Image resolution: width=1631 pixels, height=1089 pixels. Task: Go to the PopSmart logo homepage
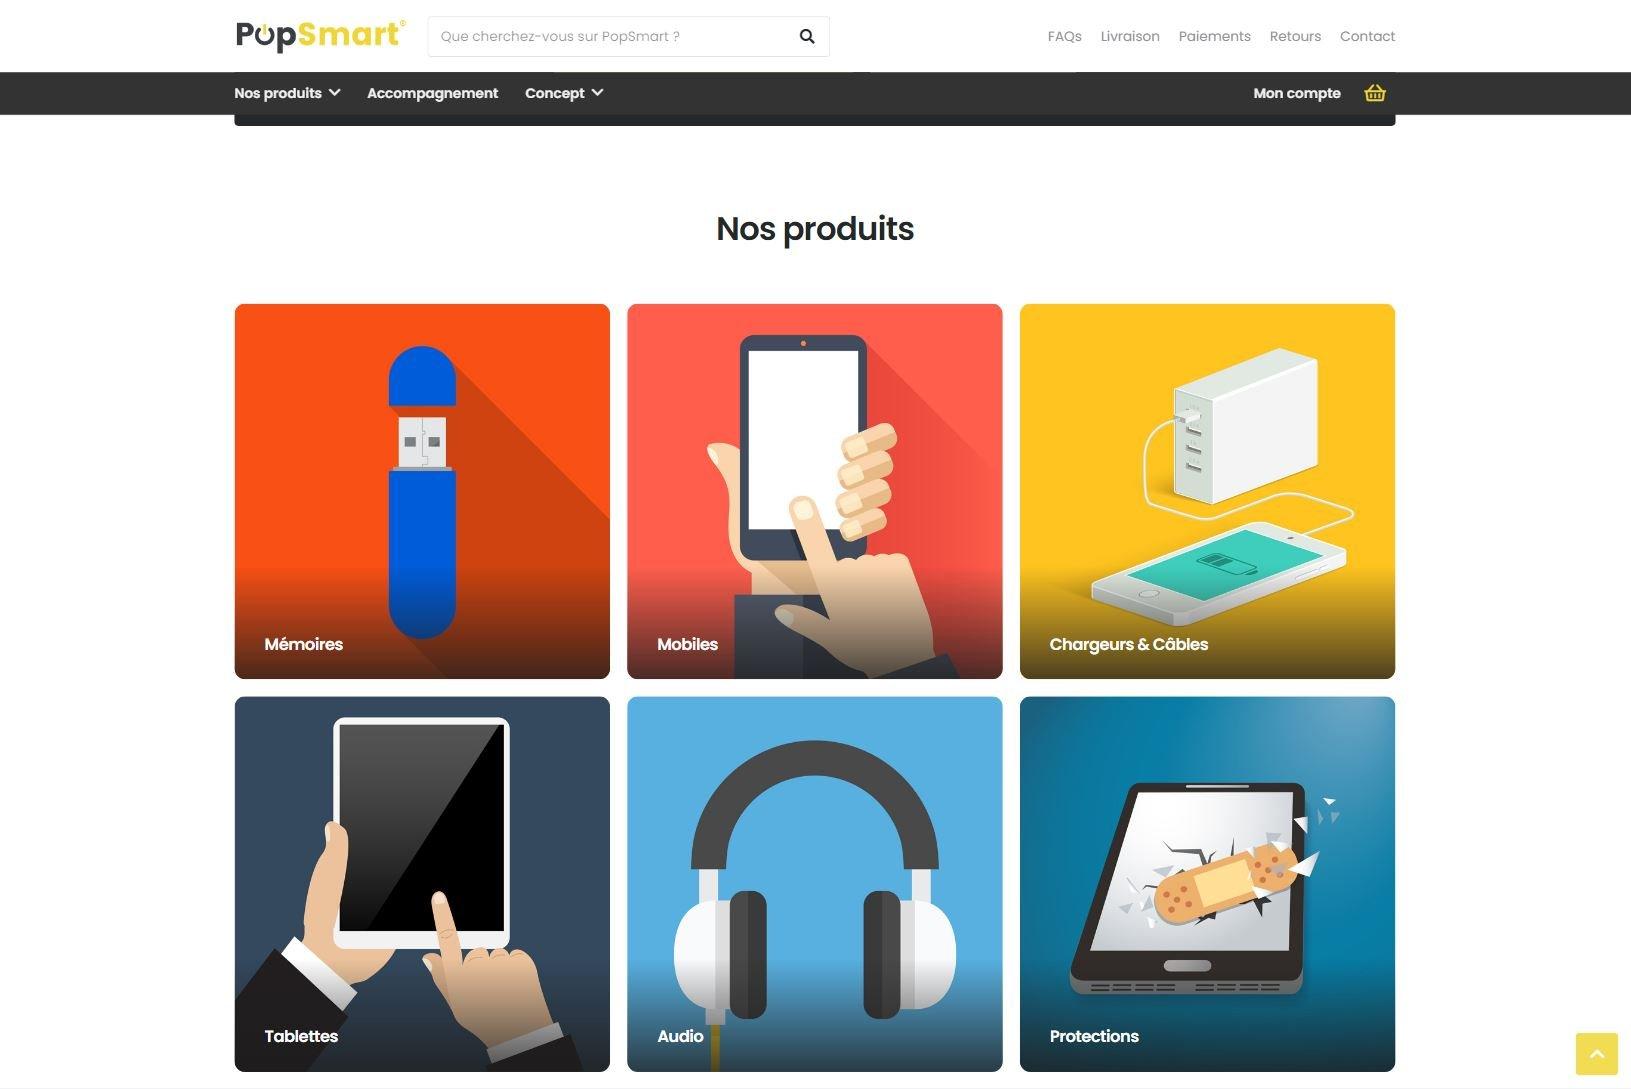pos(320,35)
